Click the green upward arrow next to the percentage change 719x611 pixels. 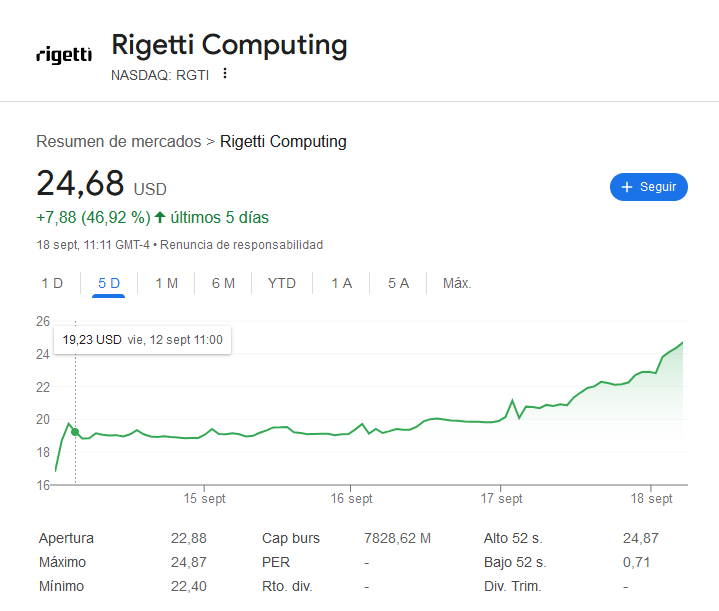pos(160,217)
